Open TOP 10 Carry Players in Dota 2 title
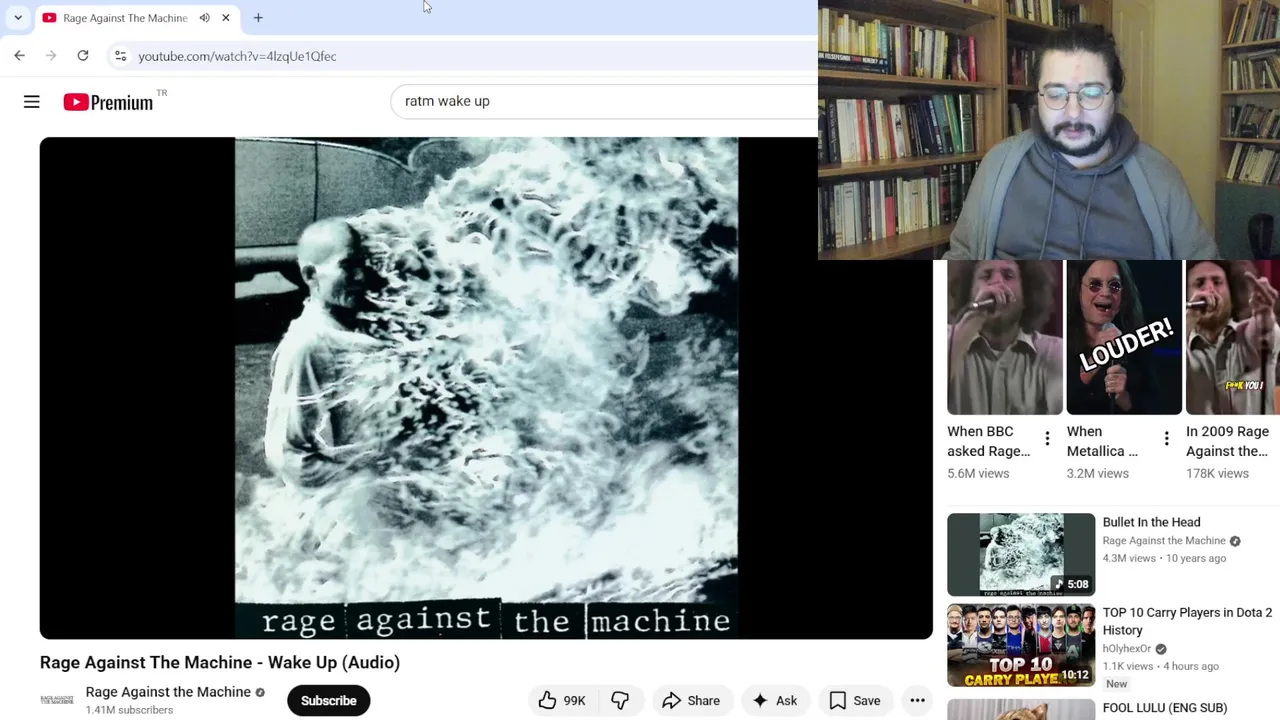Screen dimensions: 1280x720 pos(1187,621)
